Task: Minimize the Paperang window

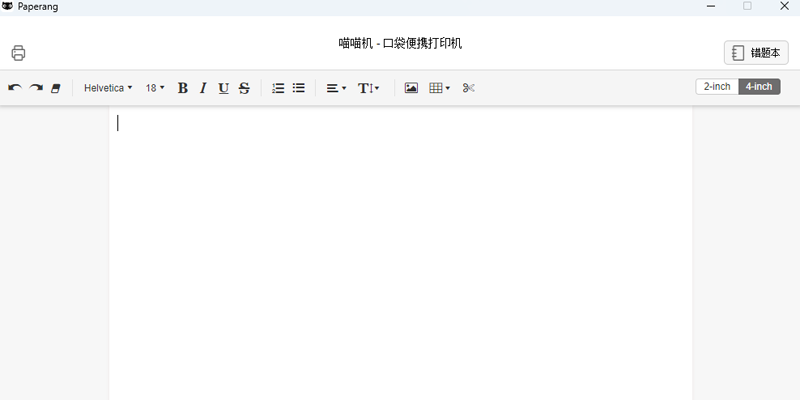Action: tap(711, 6)
